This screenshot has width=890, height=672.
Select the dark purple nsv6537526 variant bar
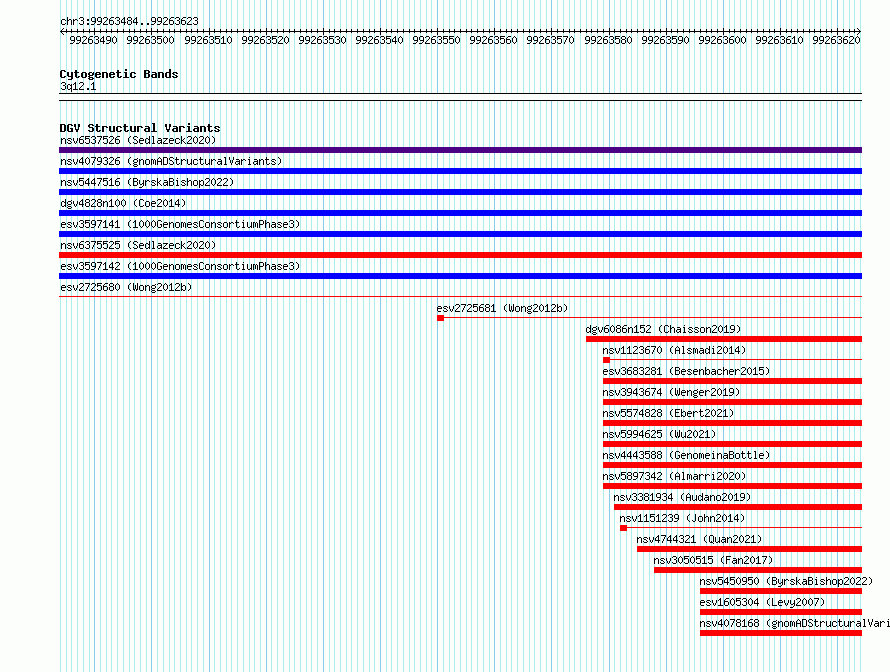pyautogui.click(x=460, y=150)
